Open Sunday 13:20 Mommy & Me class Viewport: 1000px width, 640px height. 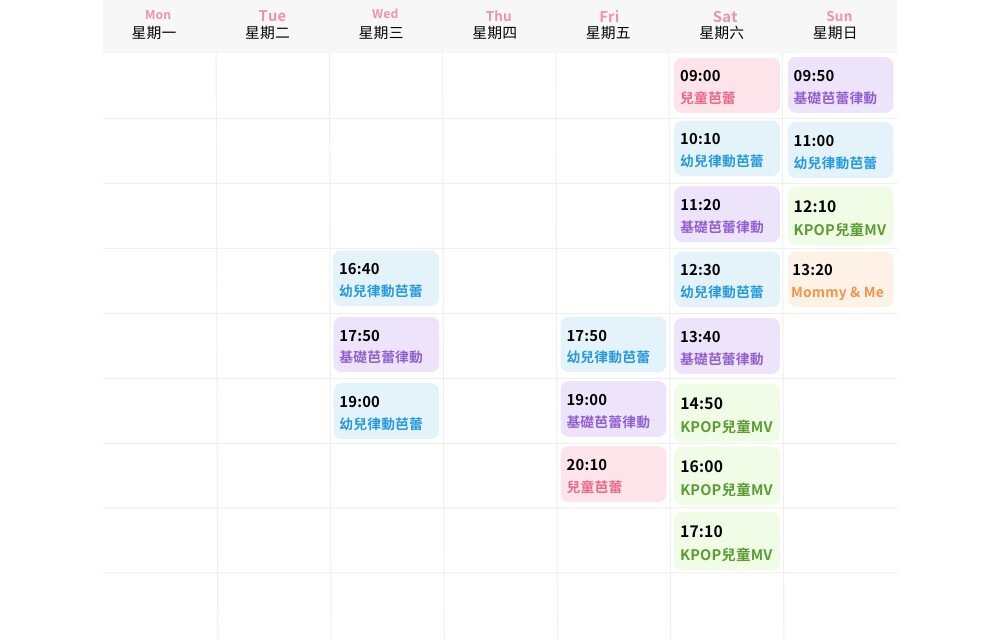[x=840, y=280]
